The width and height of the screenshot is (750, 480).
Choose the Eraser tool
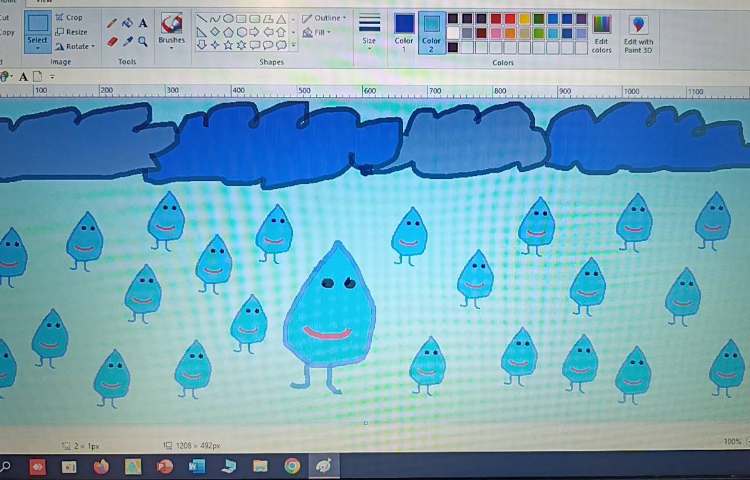[113, 42]
